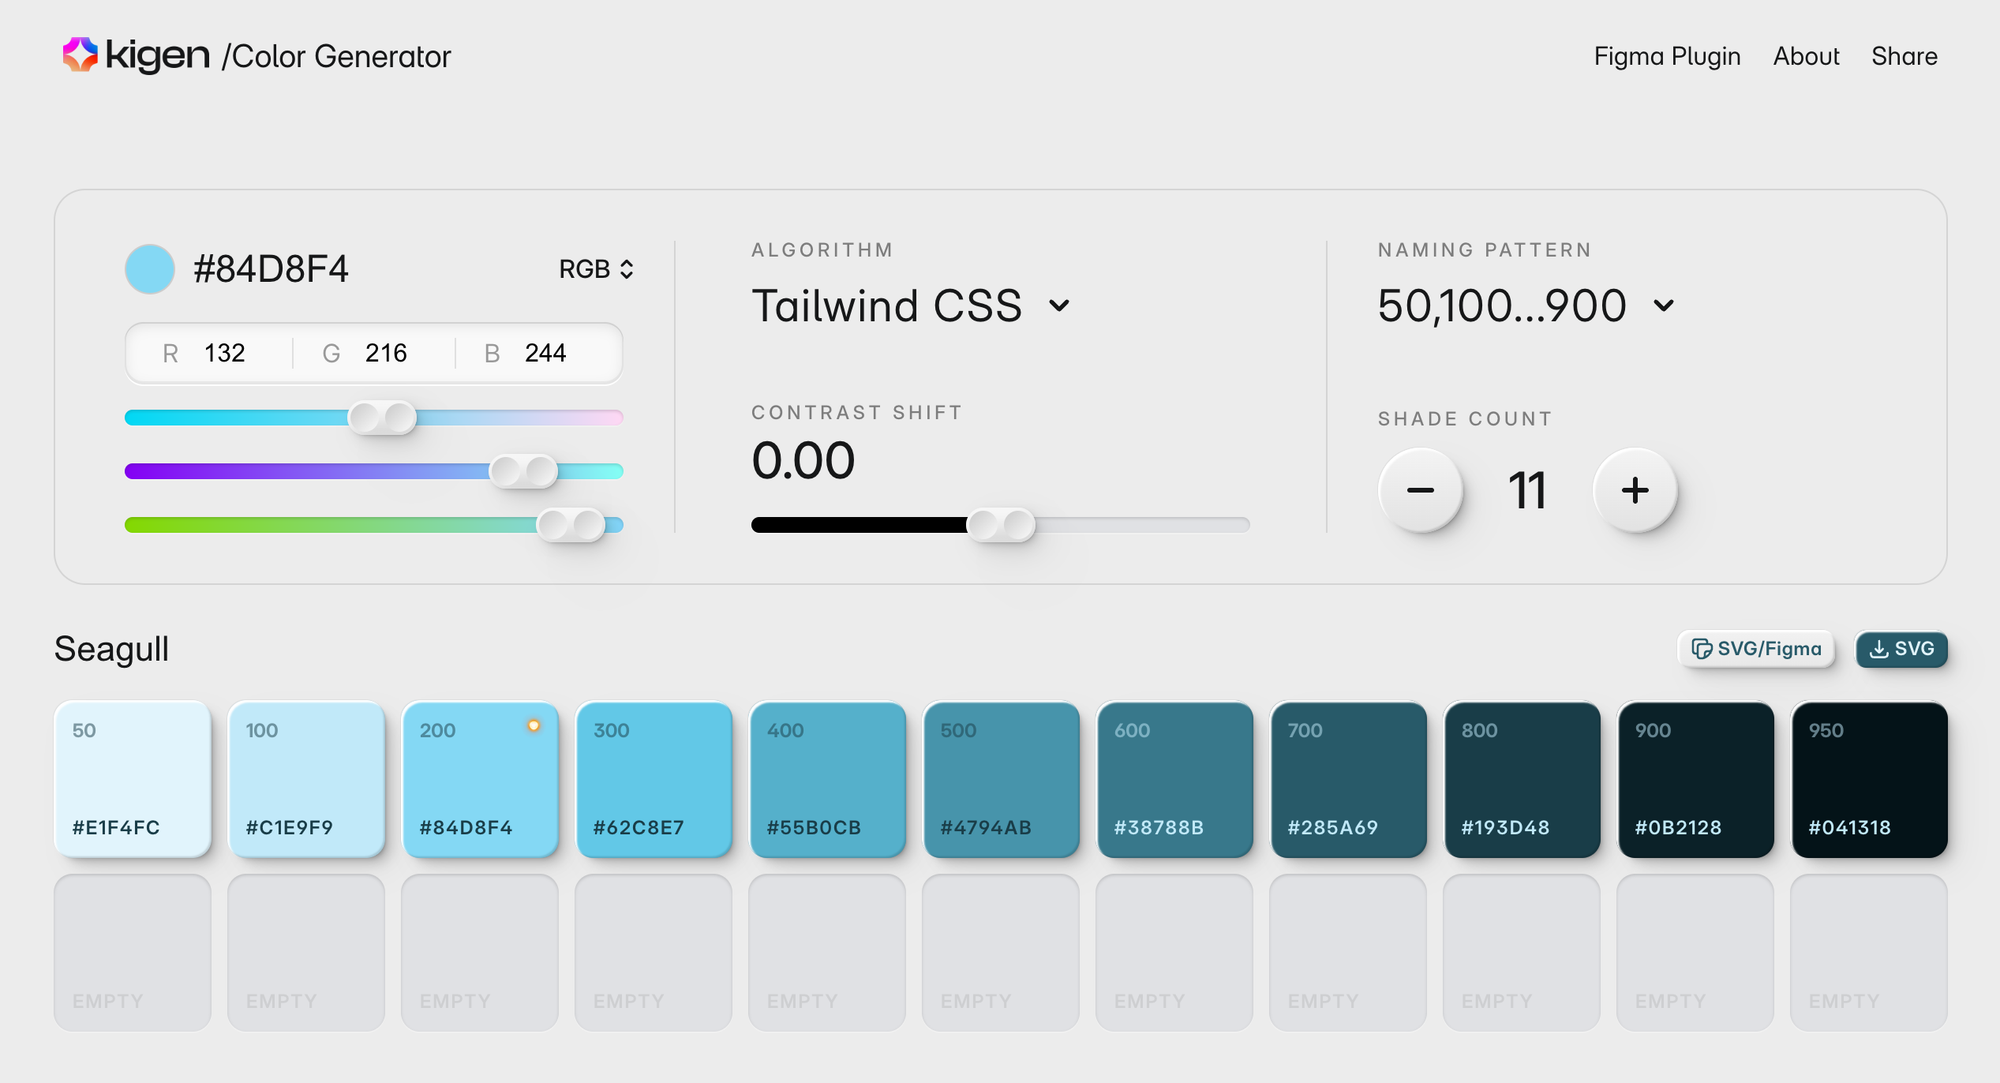Click the minus button to decrease shade count

(1420, 490)
